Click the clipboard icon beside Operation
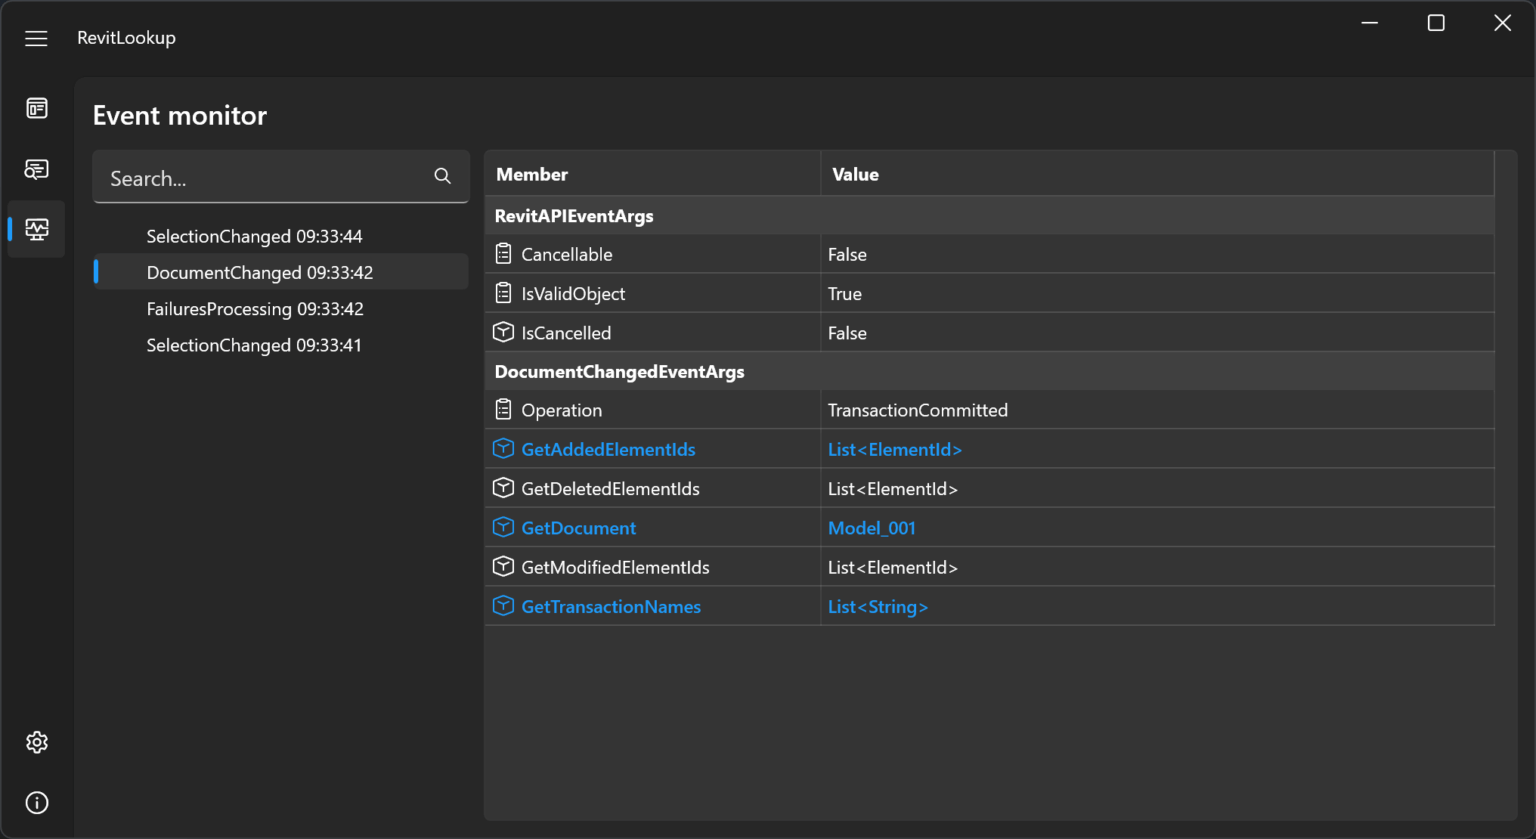The image size is (1536, 839). tap(503, 410)
